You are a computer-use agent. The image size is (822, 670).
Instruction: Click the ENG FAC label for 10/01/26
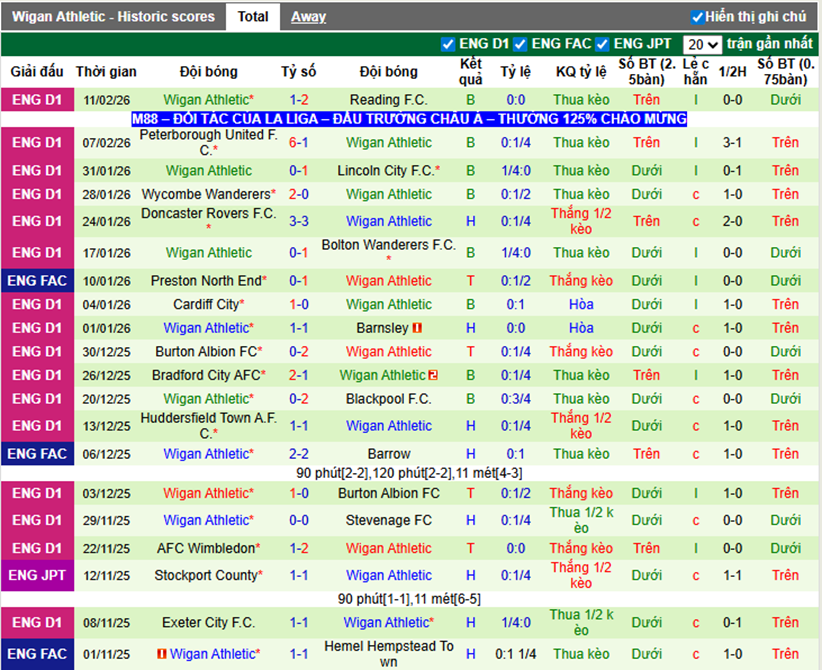click(x=37, y=281)
